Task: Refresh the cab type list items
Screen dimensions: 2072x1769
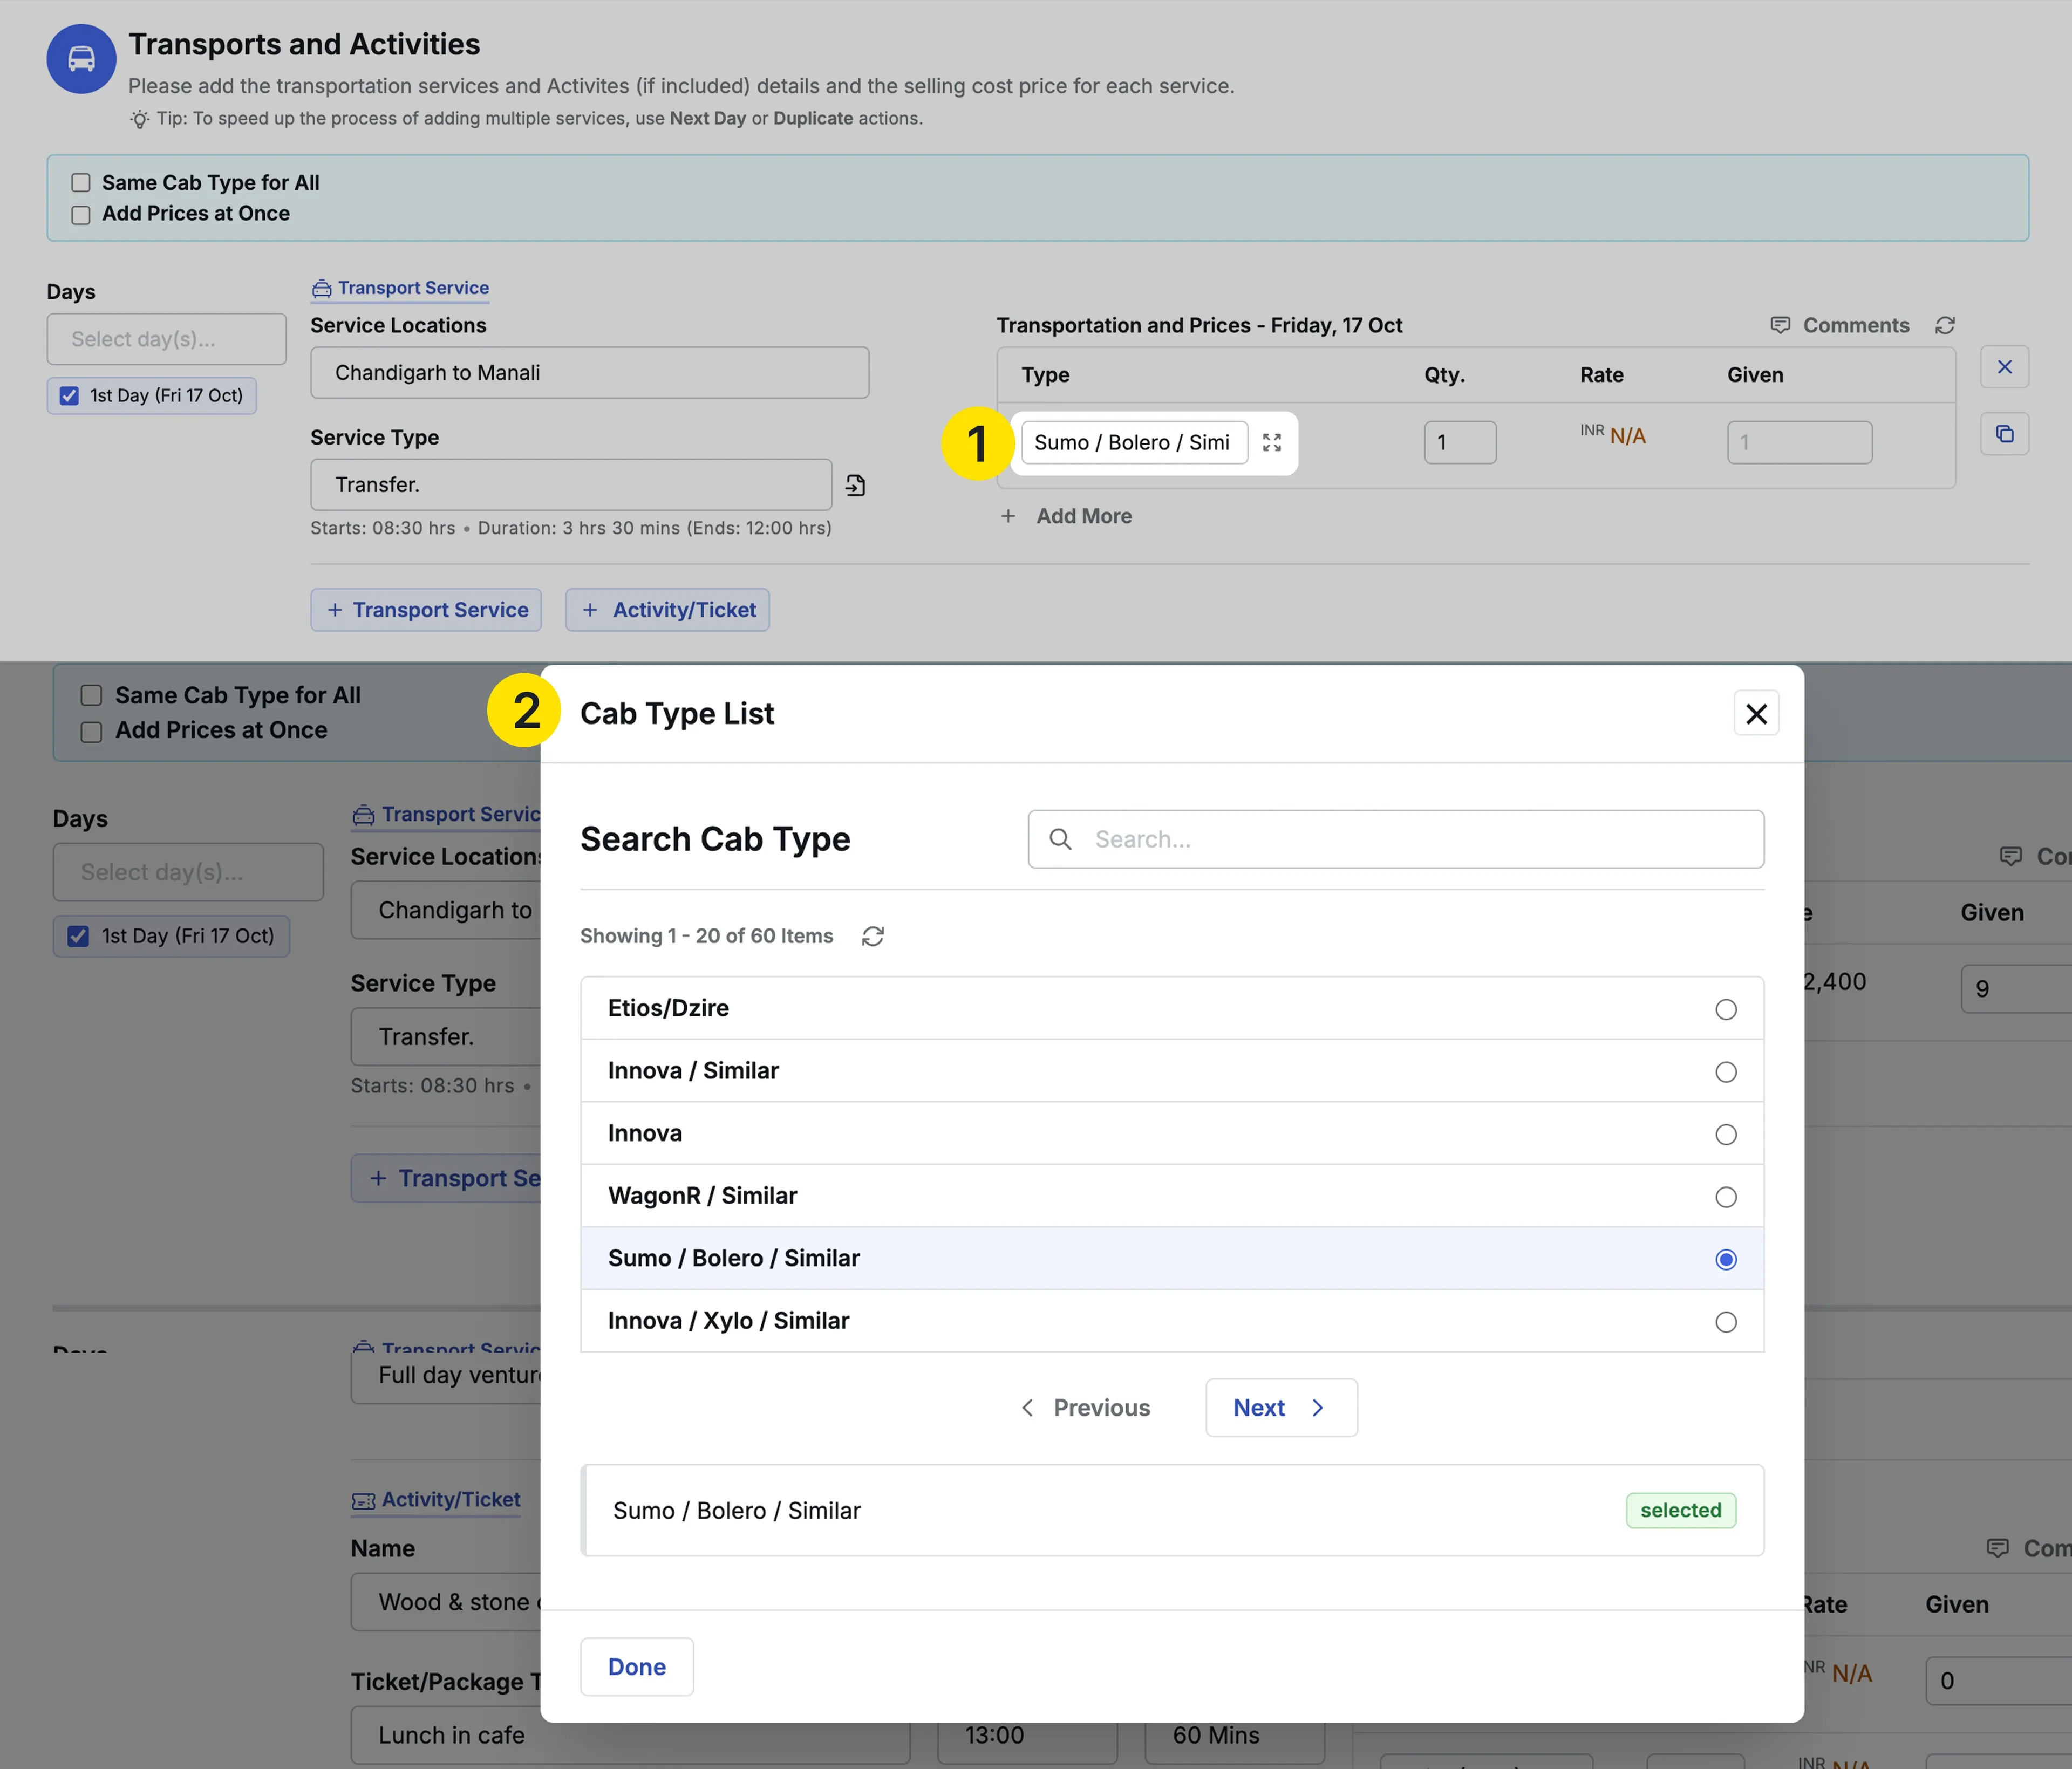Action: coord(872,937)
